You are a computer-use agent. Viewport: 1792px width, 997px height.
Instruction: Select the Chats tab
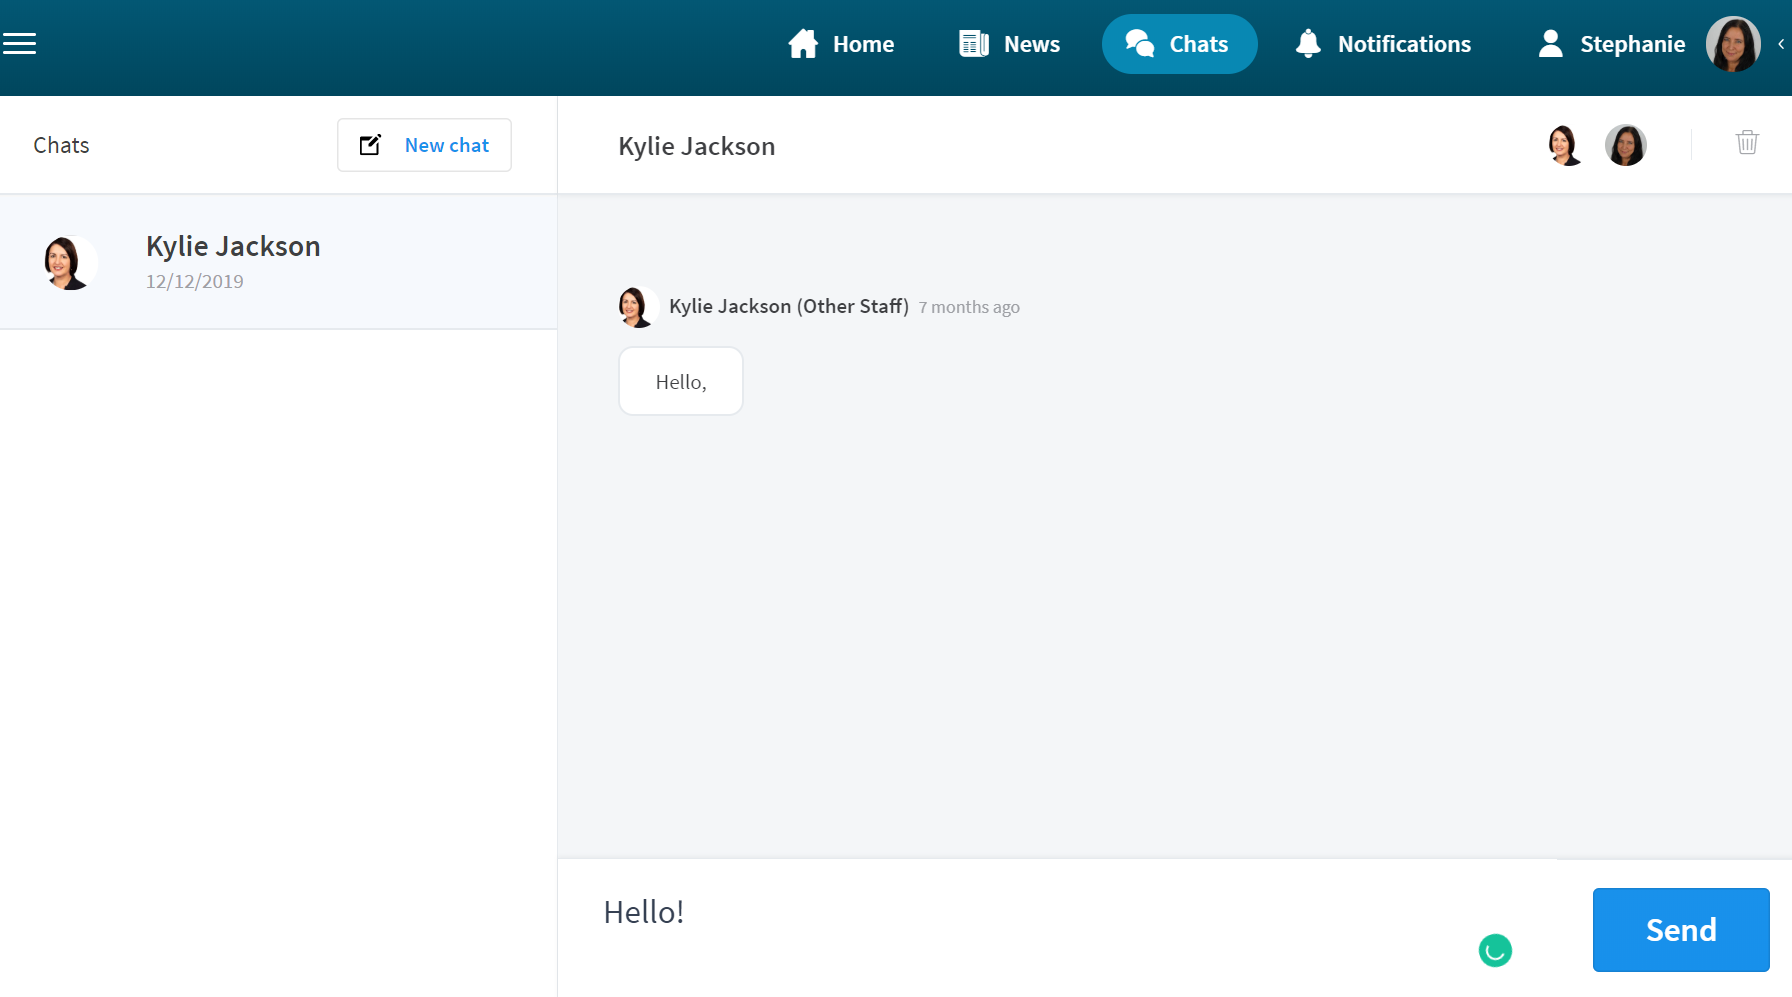[1179, 44]
